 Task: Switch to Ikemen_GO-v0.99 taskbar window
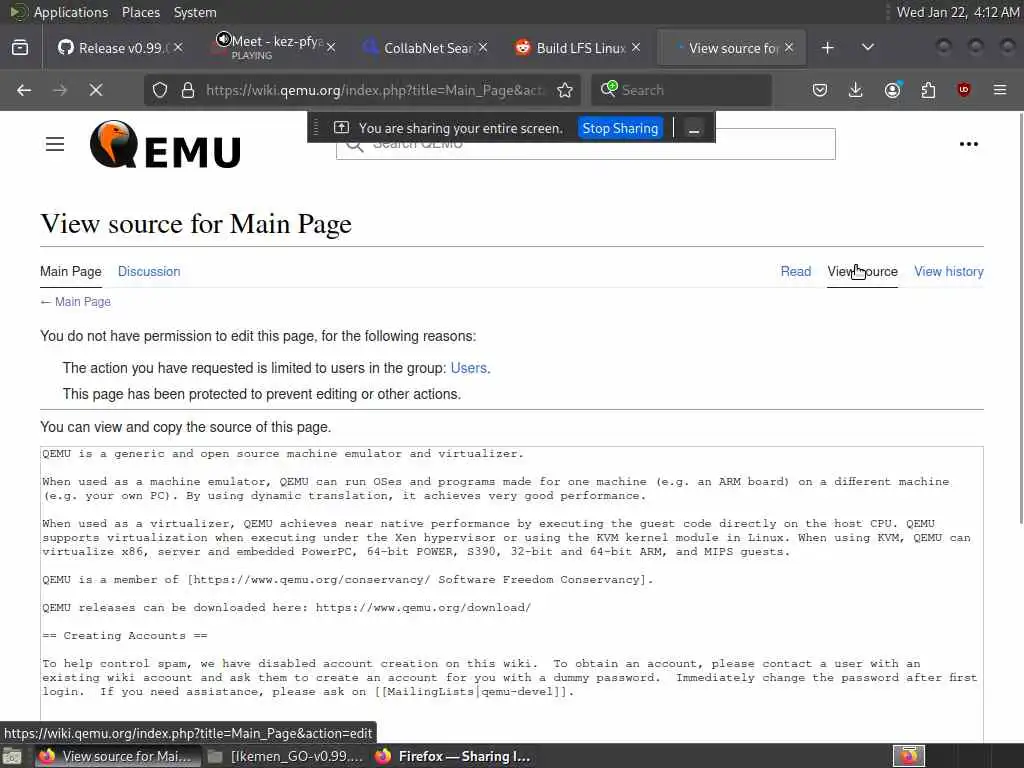coord(285,756)
